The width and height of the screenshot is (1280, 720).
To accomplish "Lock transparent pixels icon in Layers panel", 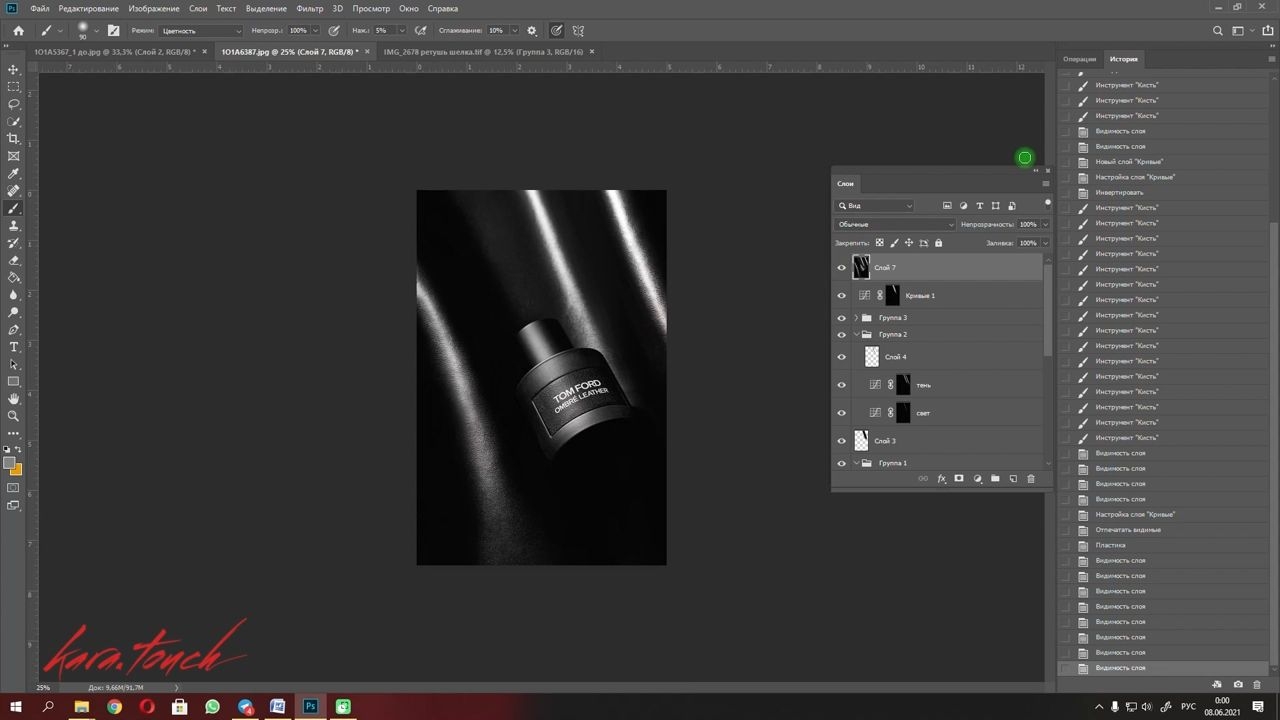I will (879, 243).
